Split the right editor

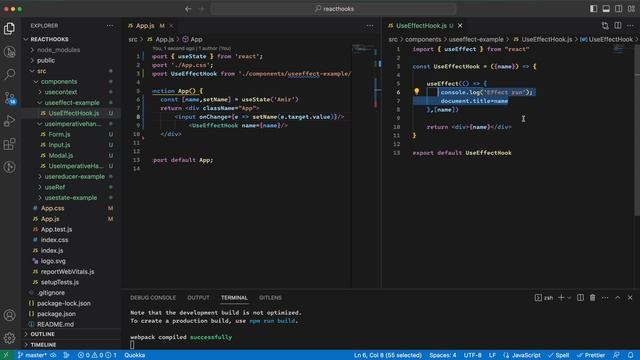(618, 26)
